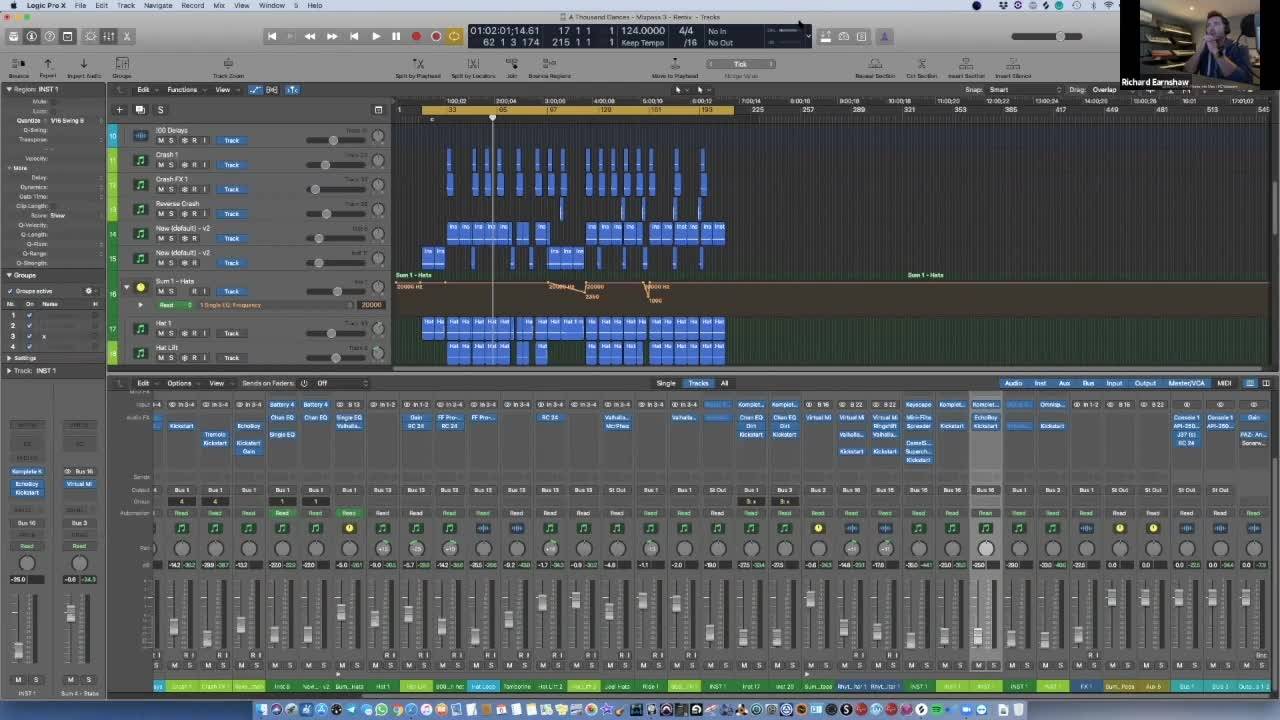Open the Navigate menu in menu bar
Viewport: 1280px width, 720px height.
pyautogui.click(x=157, y=5)
